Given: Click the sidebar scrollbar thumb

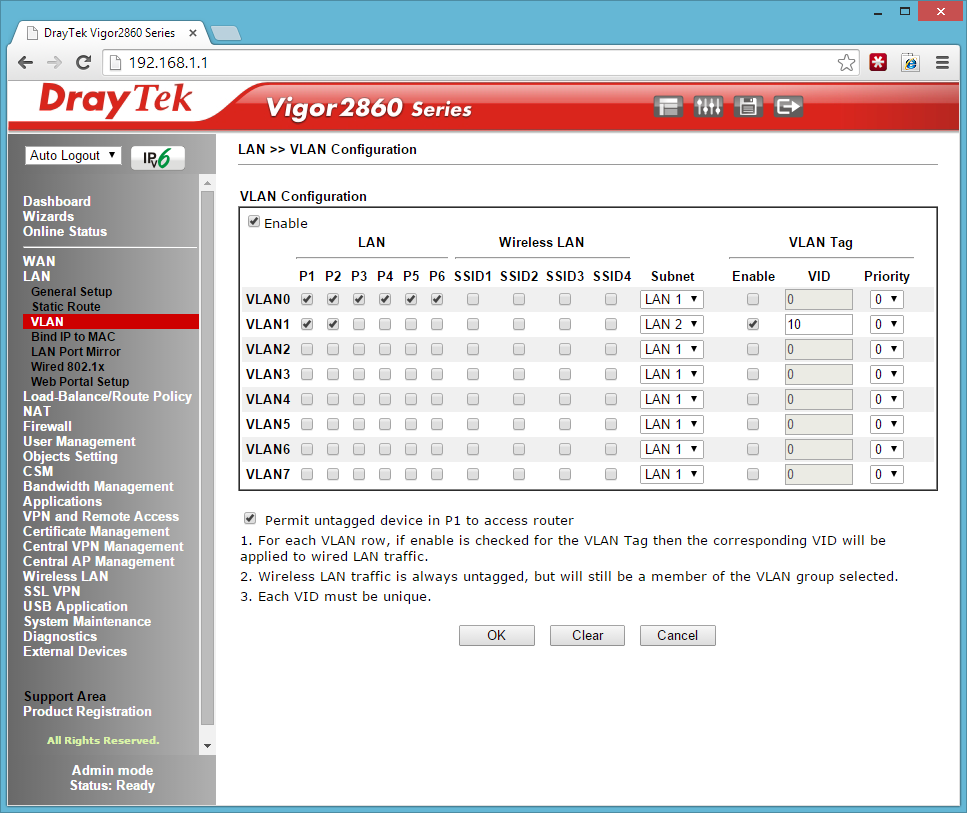Looking at the screenshot, I should click(207, 458).
